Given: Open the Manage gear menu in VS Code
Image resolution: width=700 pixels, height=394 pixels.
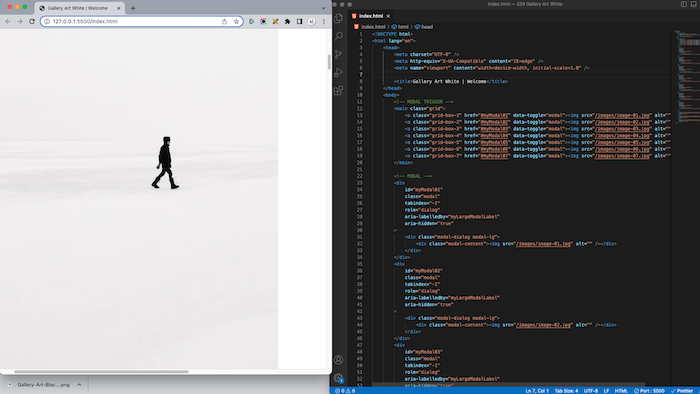Looking at the screenshot, I should tap(338, 378).
